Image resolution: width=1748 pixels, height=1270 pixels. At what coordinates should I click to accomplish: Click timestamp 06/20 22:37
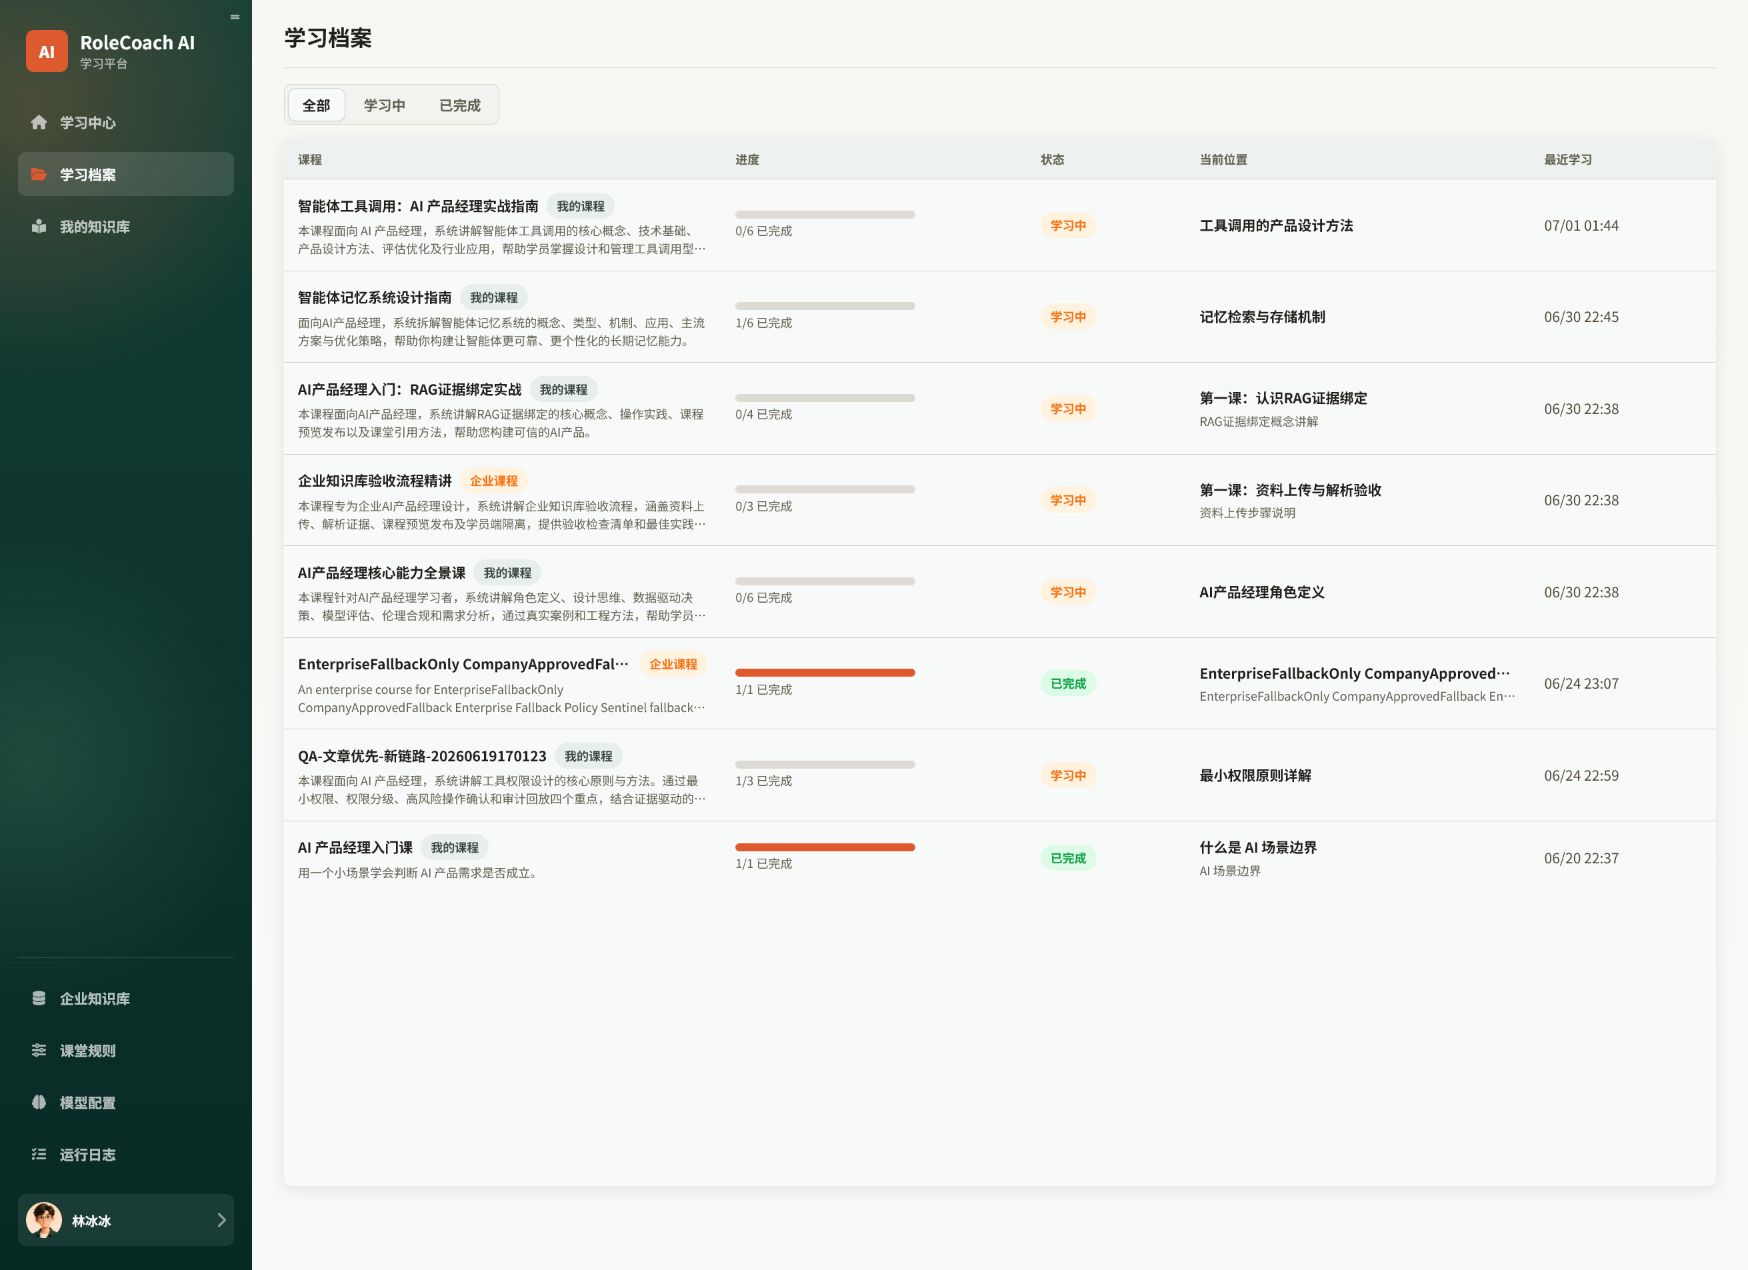click(1581, 858)
